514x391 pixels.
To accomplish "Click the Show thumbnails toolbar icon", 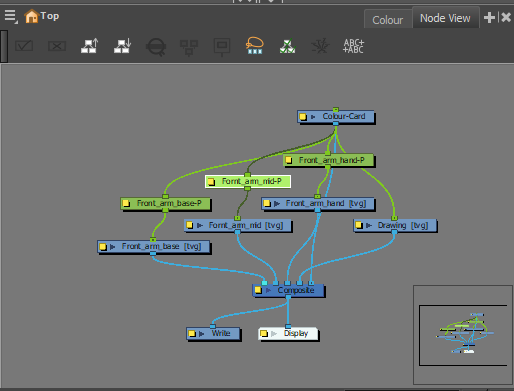I will click(x=222, y=47).
